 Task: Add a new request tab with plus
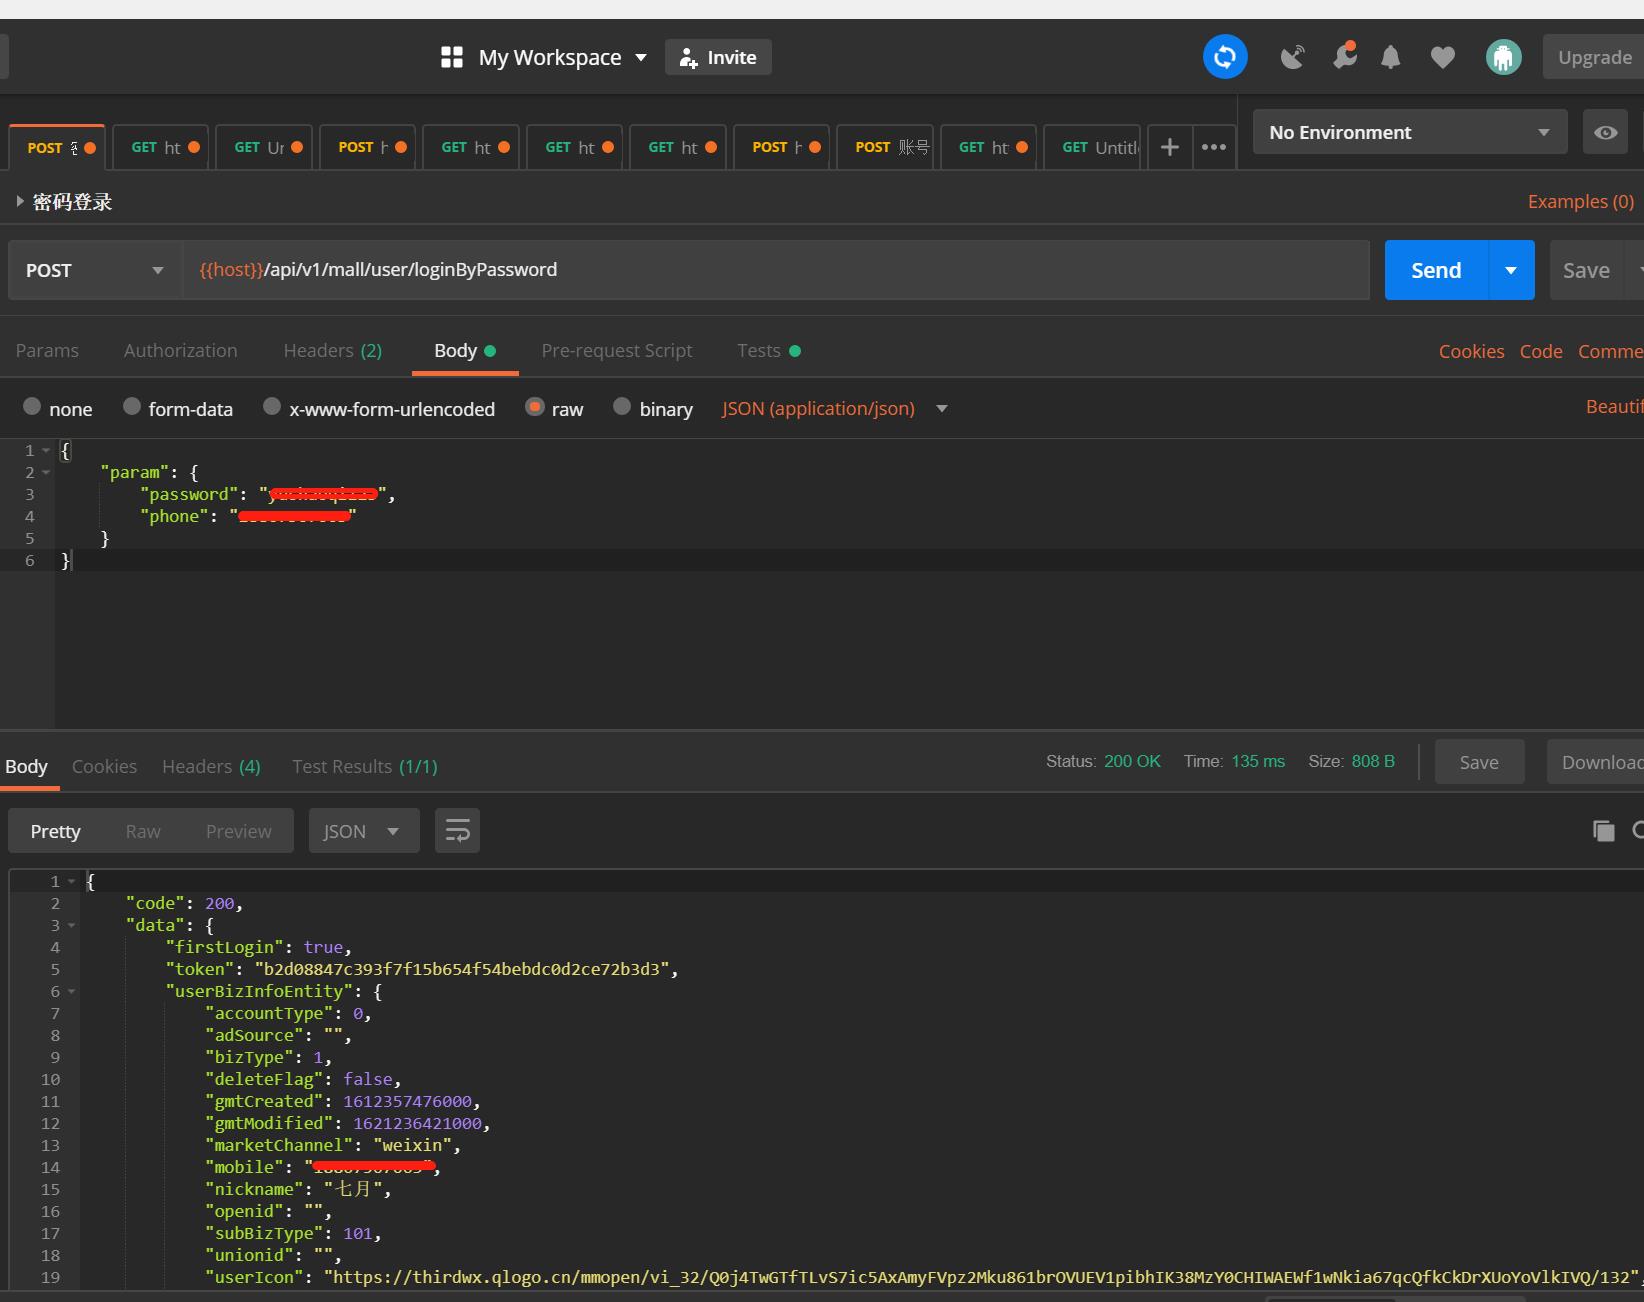tap(1169, 147)
